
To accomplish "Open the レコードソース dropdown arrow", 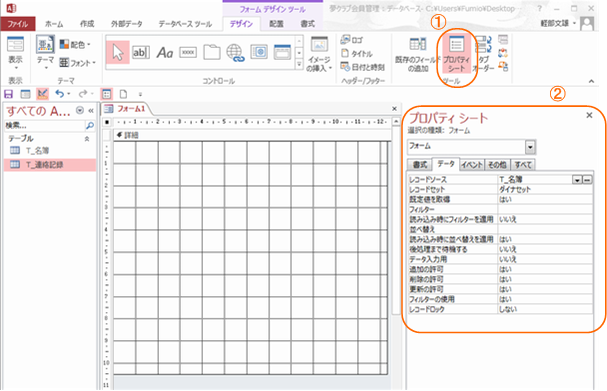I will [x=577, y=180].
